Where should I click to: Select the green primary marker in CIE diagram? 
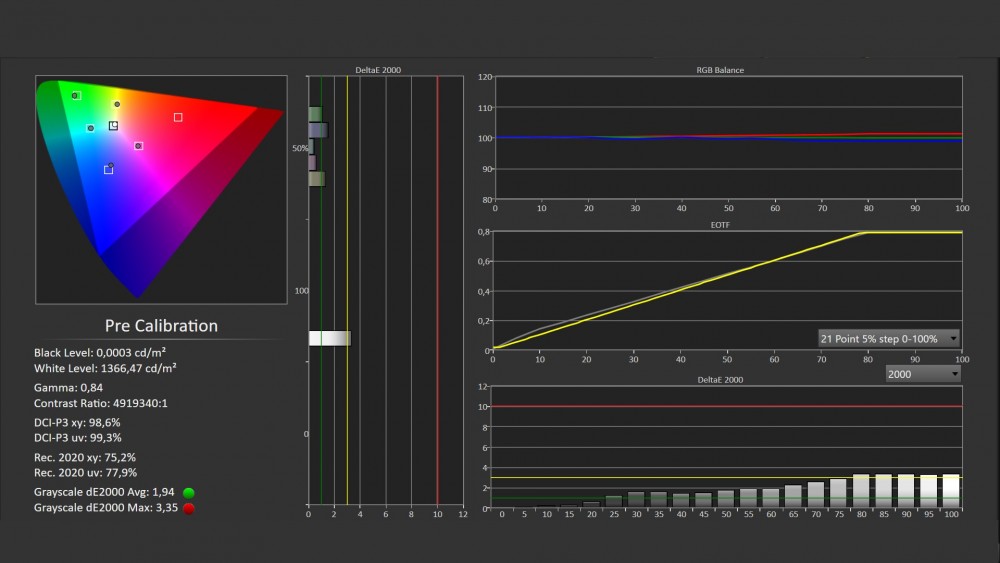(x=75, y=96)
